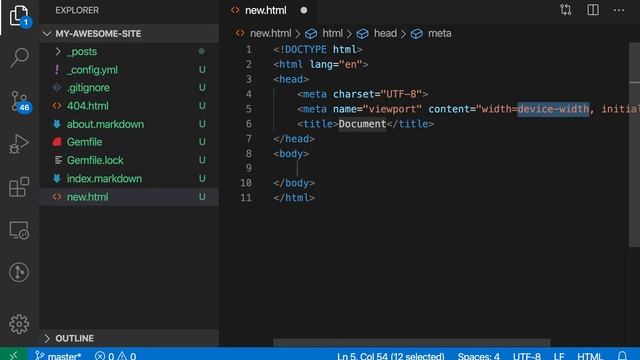Screen dimensions: 640x360
Task: Click the lang="en" attribute on line 2
Action: point(336,64)
